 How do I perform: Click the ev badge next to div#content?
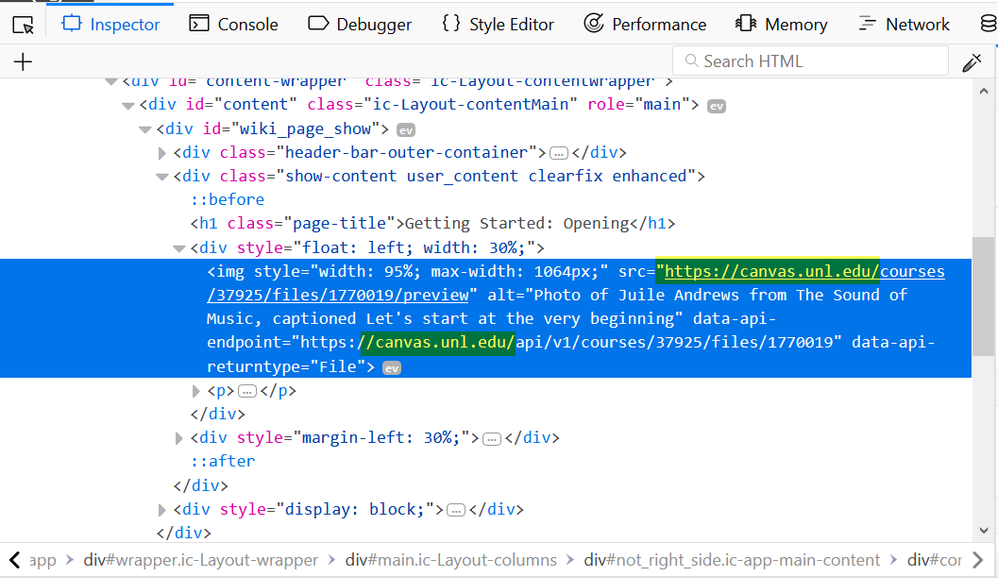pos(716,105)
